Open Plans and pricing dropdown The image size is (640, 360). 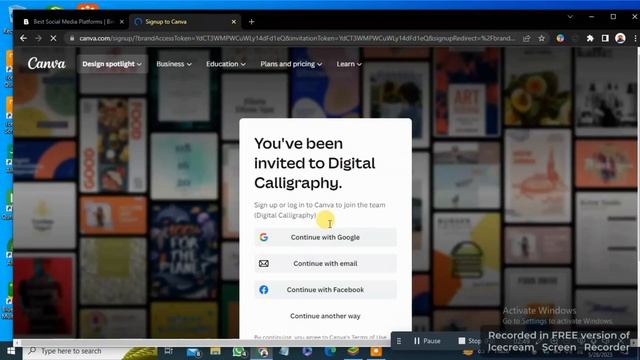pos(291,64)
